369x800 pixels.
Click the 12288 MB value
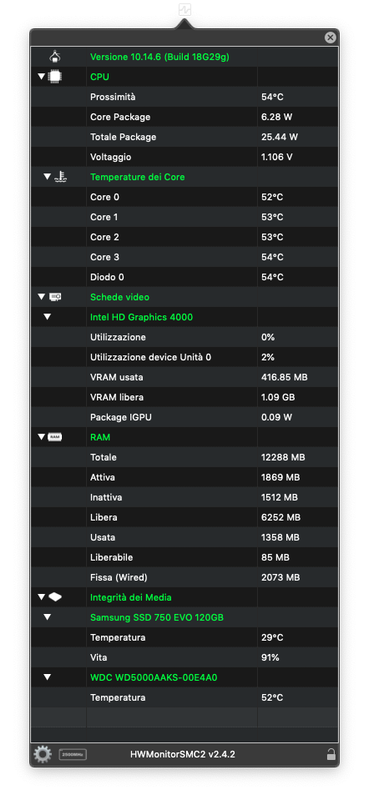point(283,457)
